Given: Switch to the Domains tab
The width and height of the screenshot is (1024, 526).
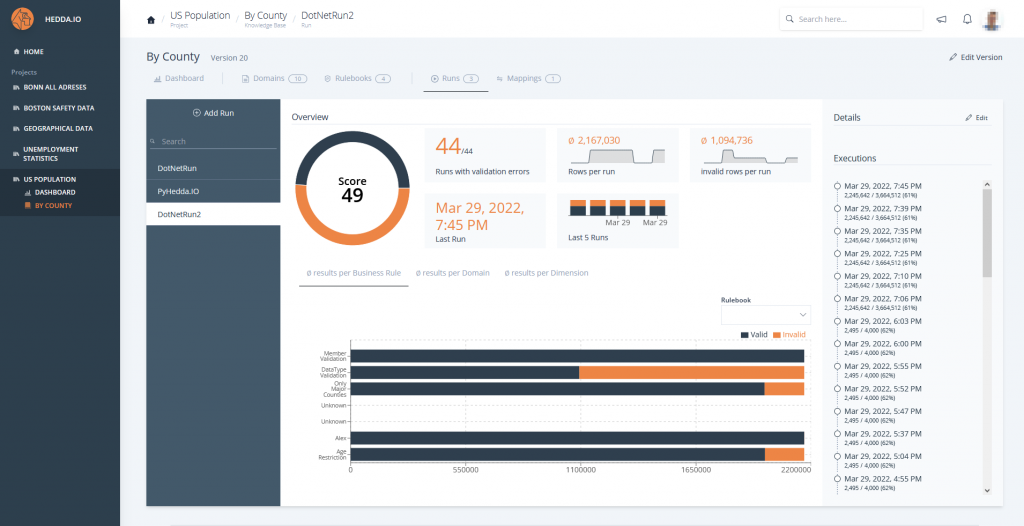Looking at the screenshot, I should (264, 78).
